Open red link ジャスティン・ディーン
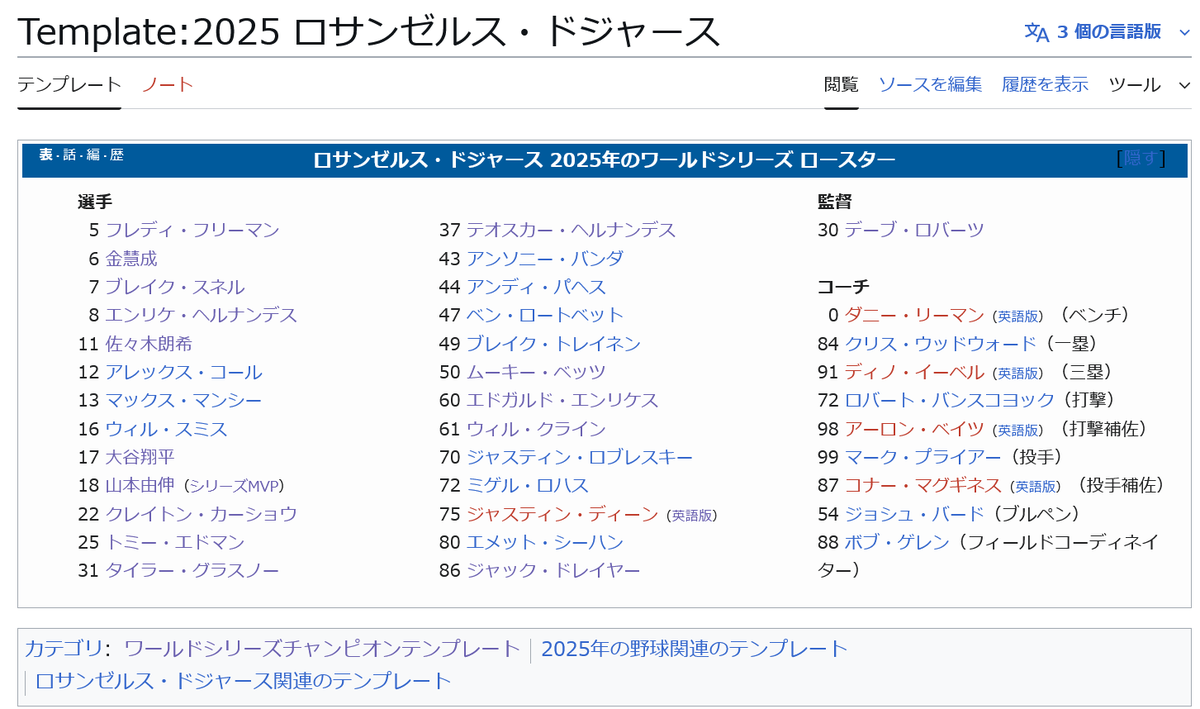The image size is (1200, 709). (562, 514)
